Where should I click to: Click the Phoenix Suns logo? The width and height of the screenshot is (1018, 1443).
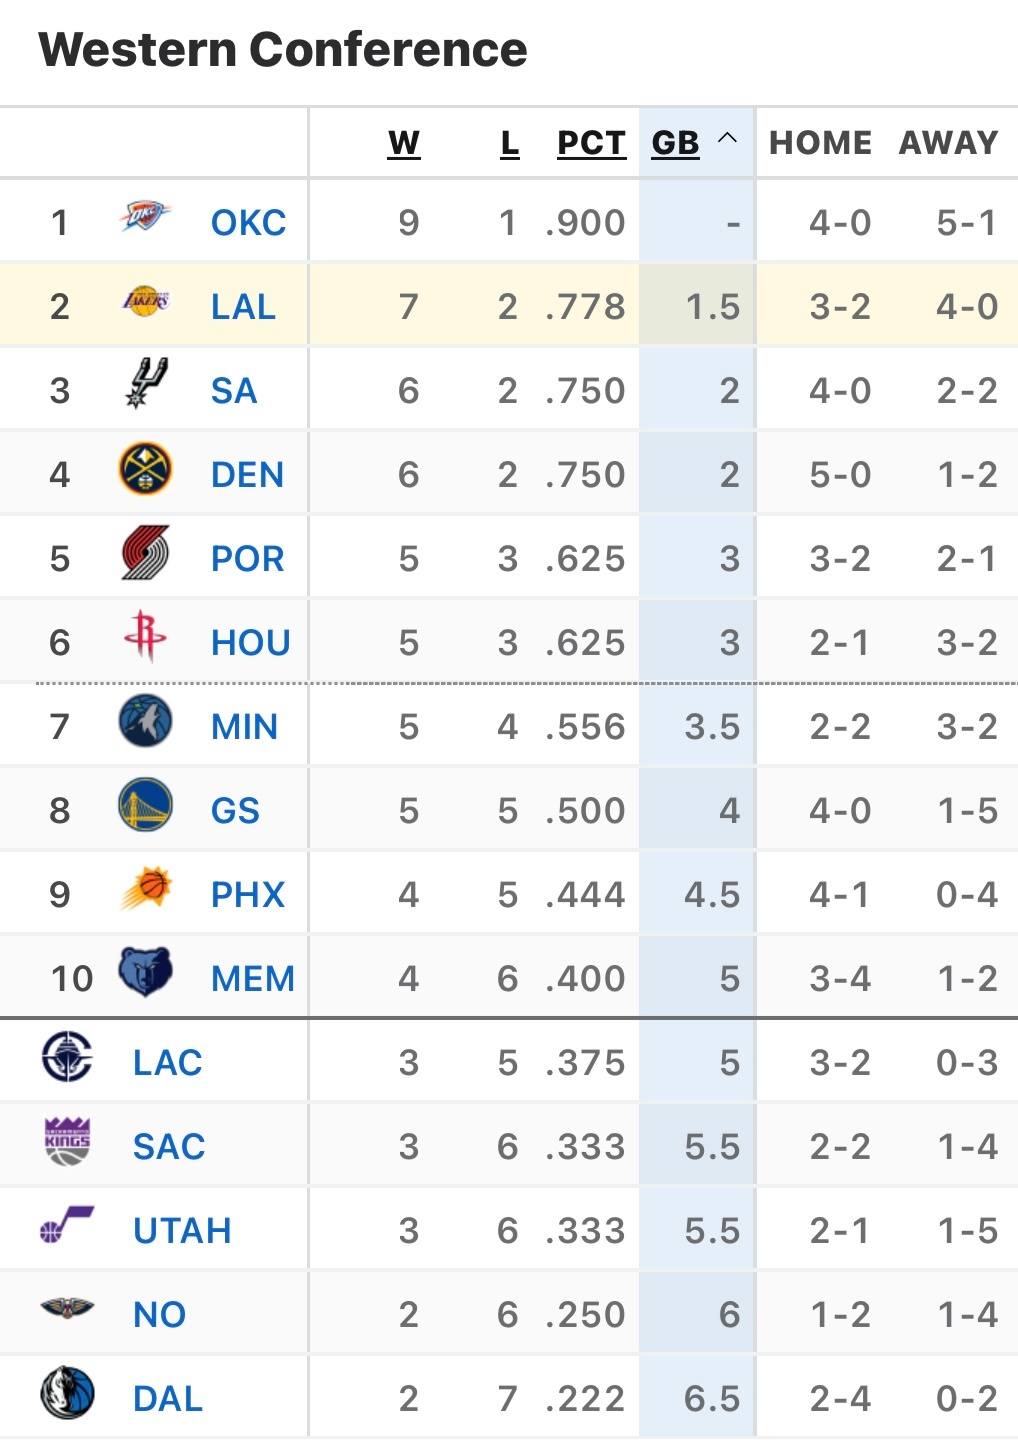(145, 889)
